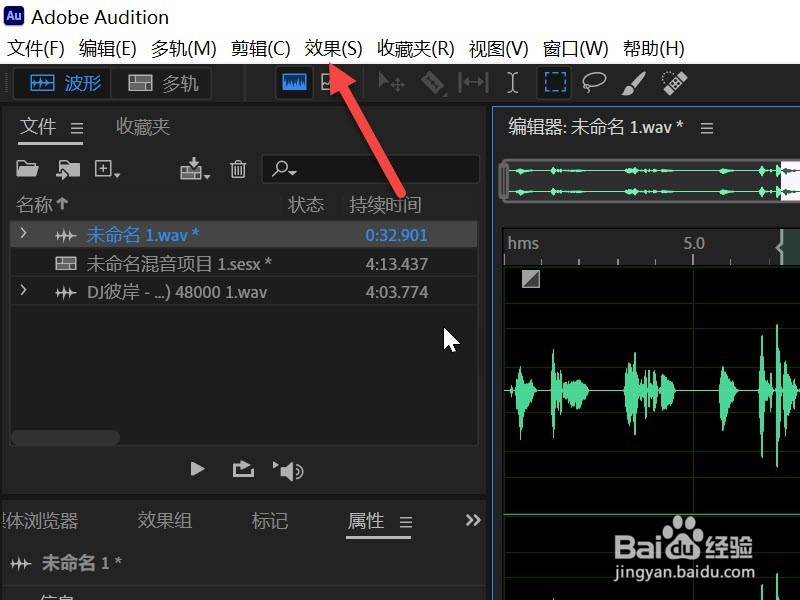Open the editor panel options menu
800x600 pixels.
(707, 128)
